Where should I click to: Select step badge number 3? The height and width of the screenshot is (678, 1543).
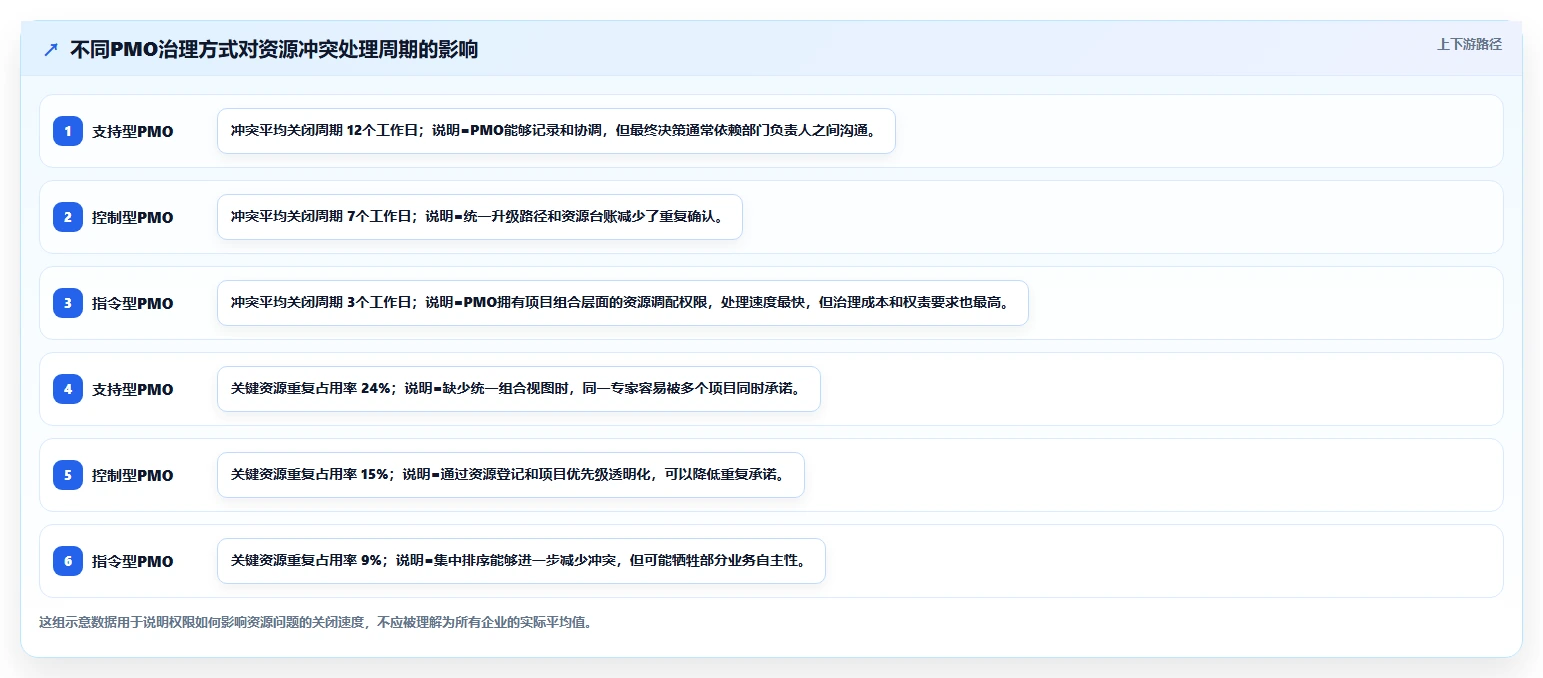tap(68, 303)
